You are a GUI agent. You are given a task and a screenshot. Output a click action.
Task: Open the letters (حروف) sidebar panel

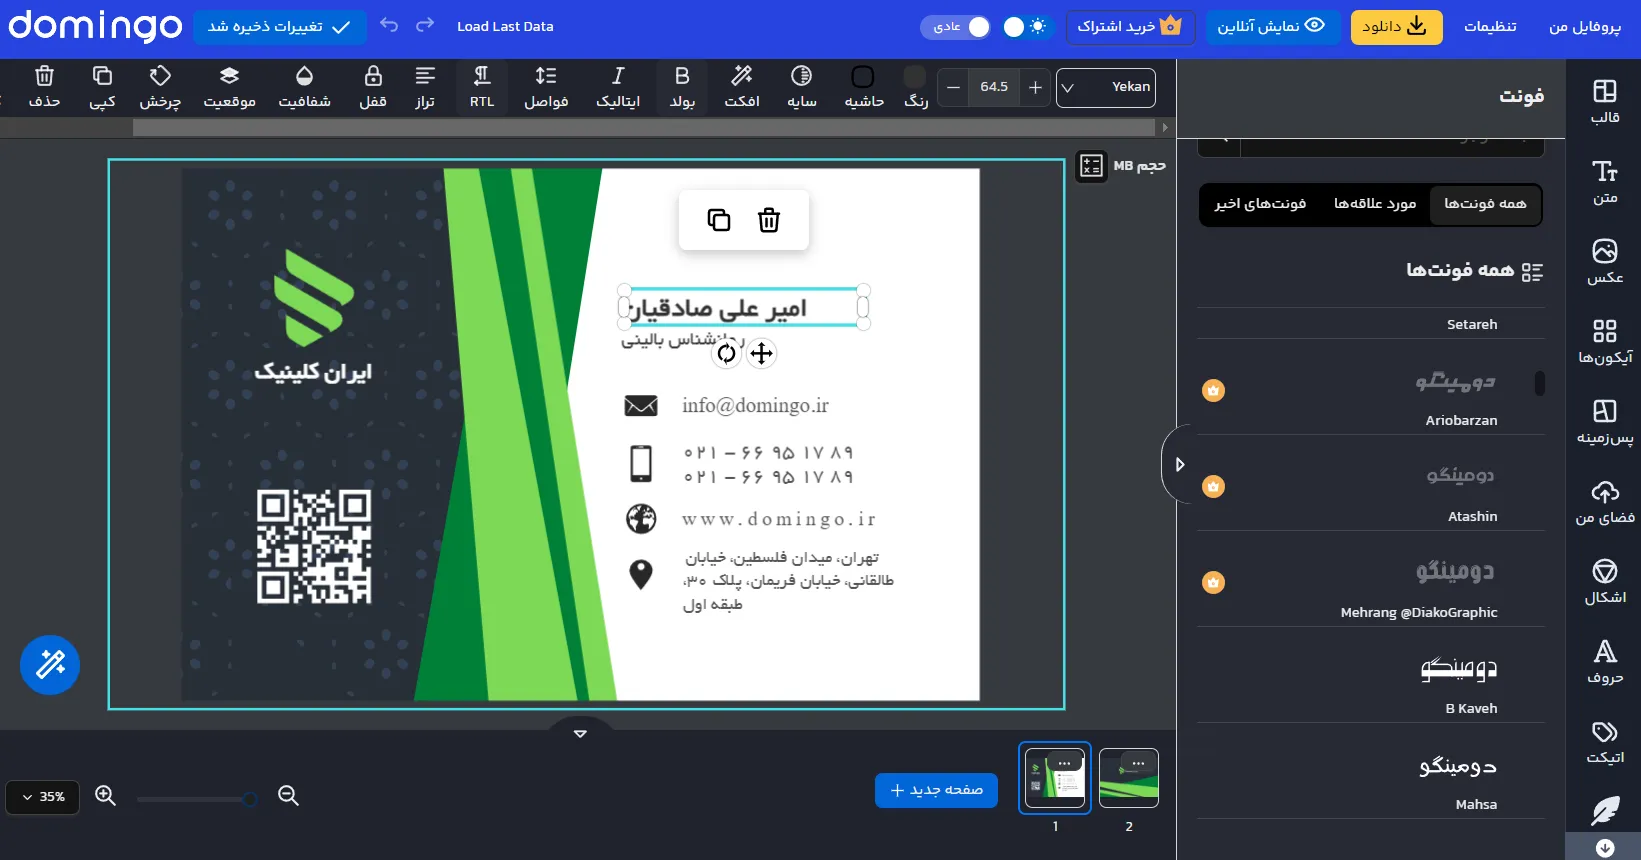[1605, 661]
